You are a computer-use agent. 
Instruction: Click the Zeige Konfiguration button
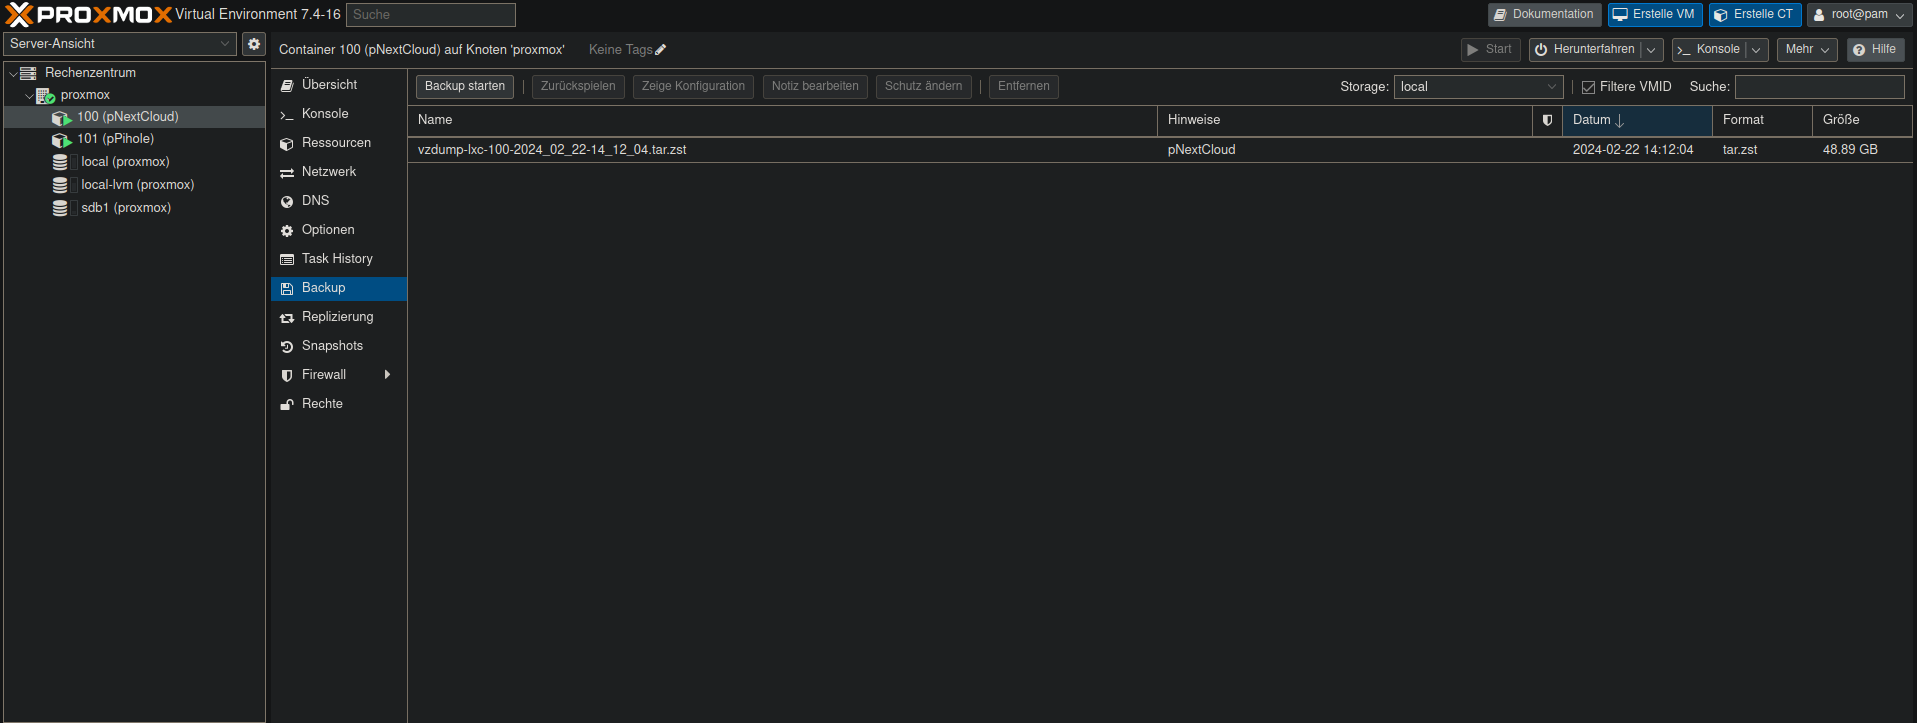point(693,87)
